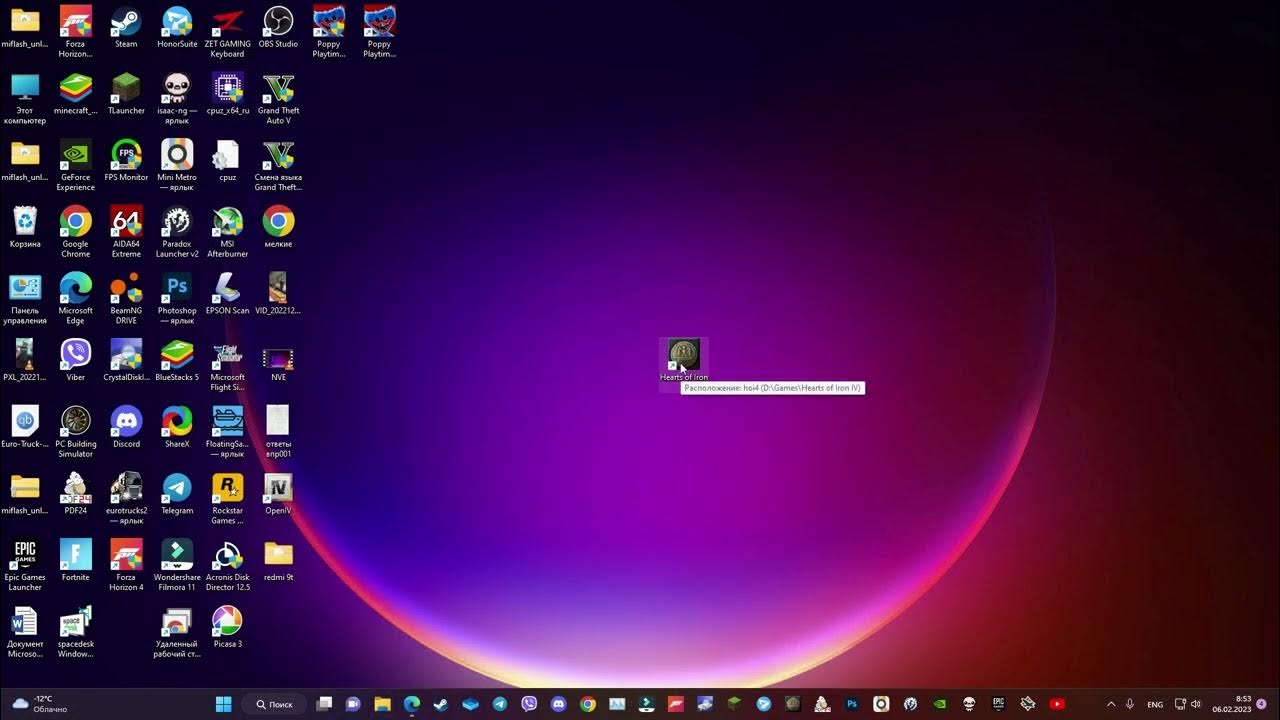Select the TLauncher desktop icon

tap(126, 94)
